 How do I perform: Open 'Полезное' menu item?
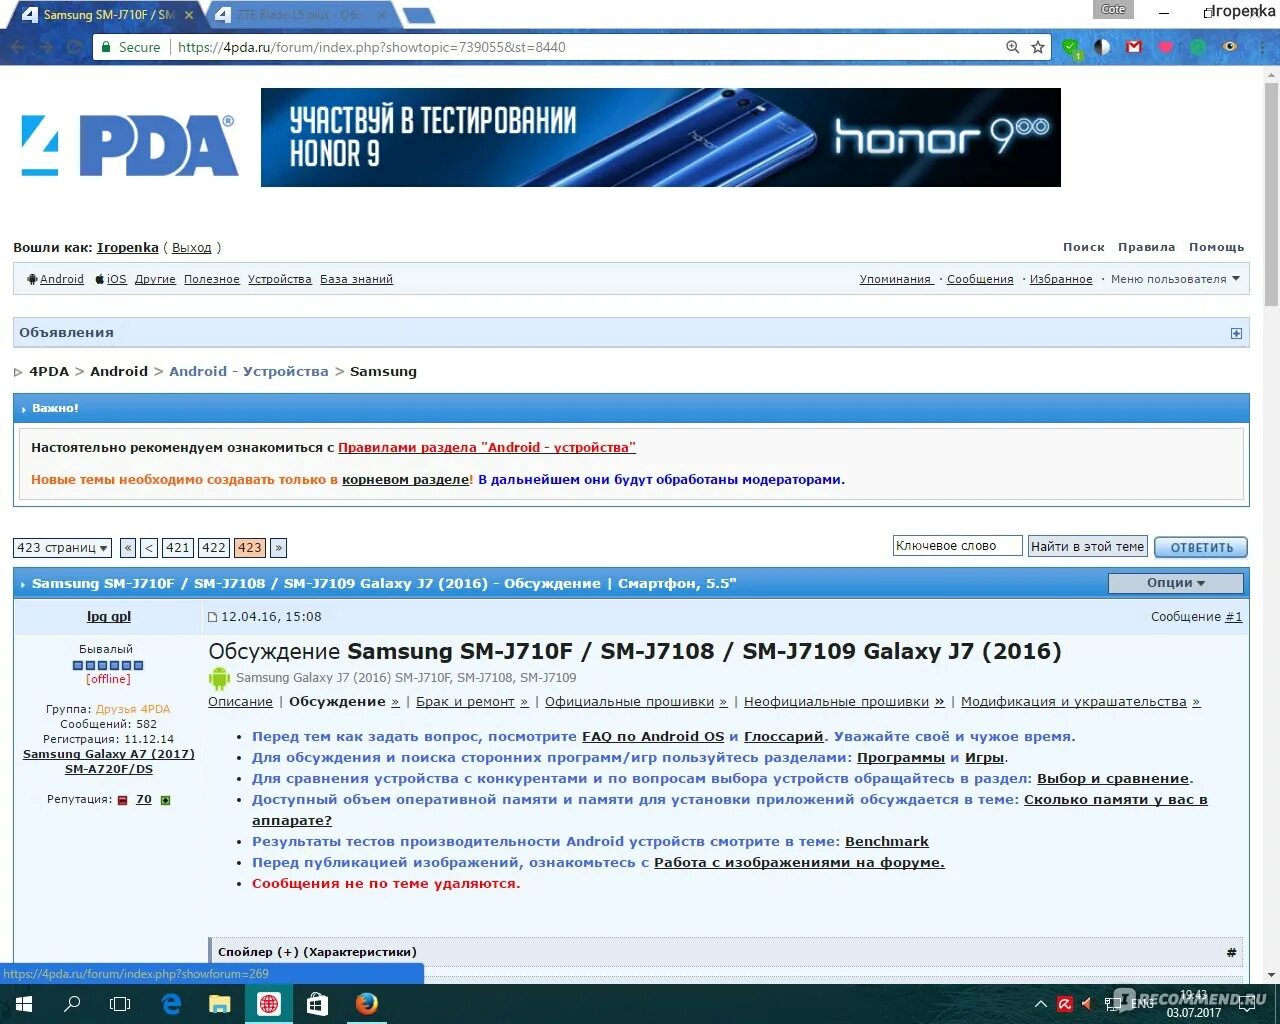pyautogui.click(x=212, y=279)
